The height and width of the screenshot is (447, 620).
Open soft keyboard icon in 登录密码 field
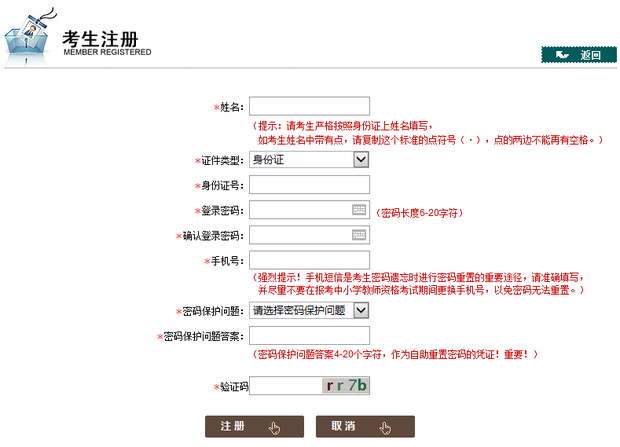click(359, 210)
